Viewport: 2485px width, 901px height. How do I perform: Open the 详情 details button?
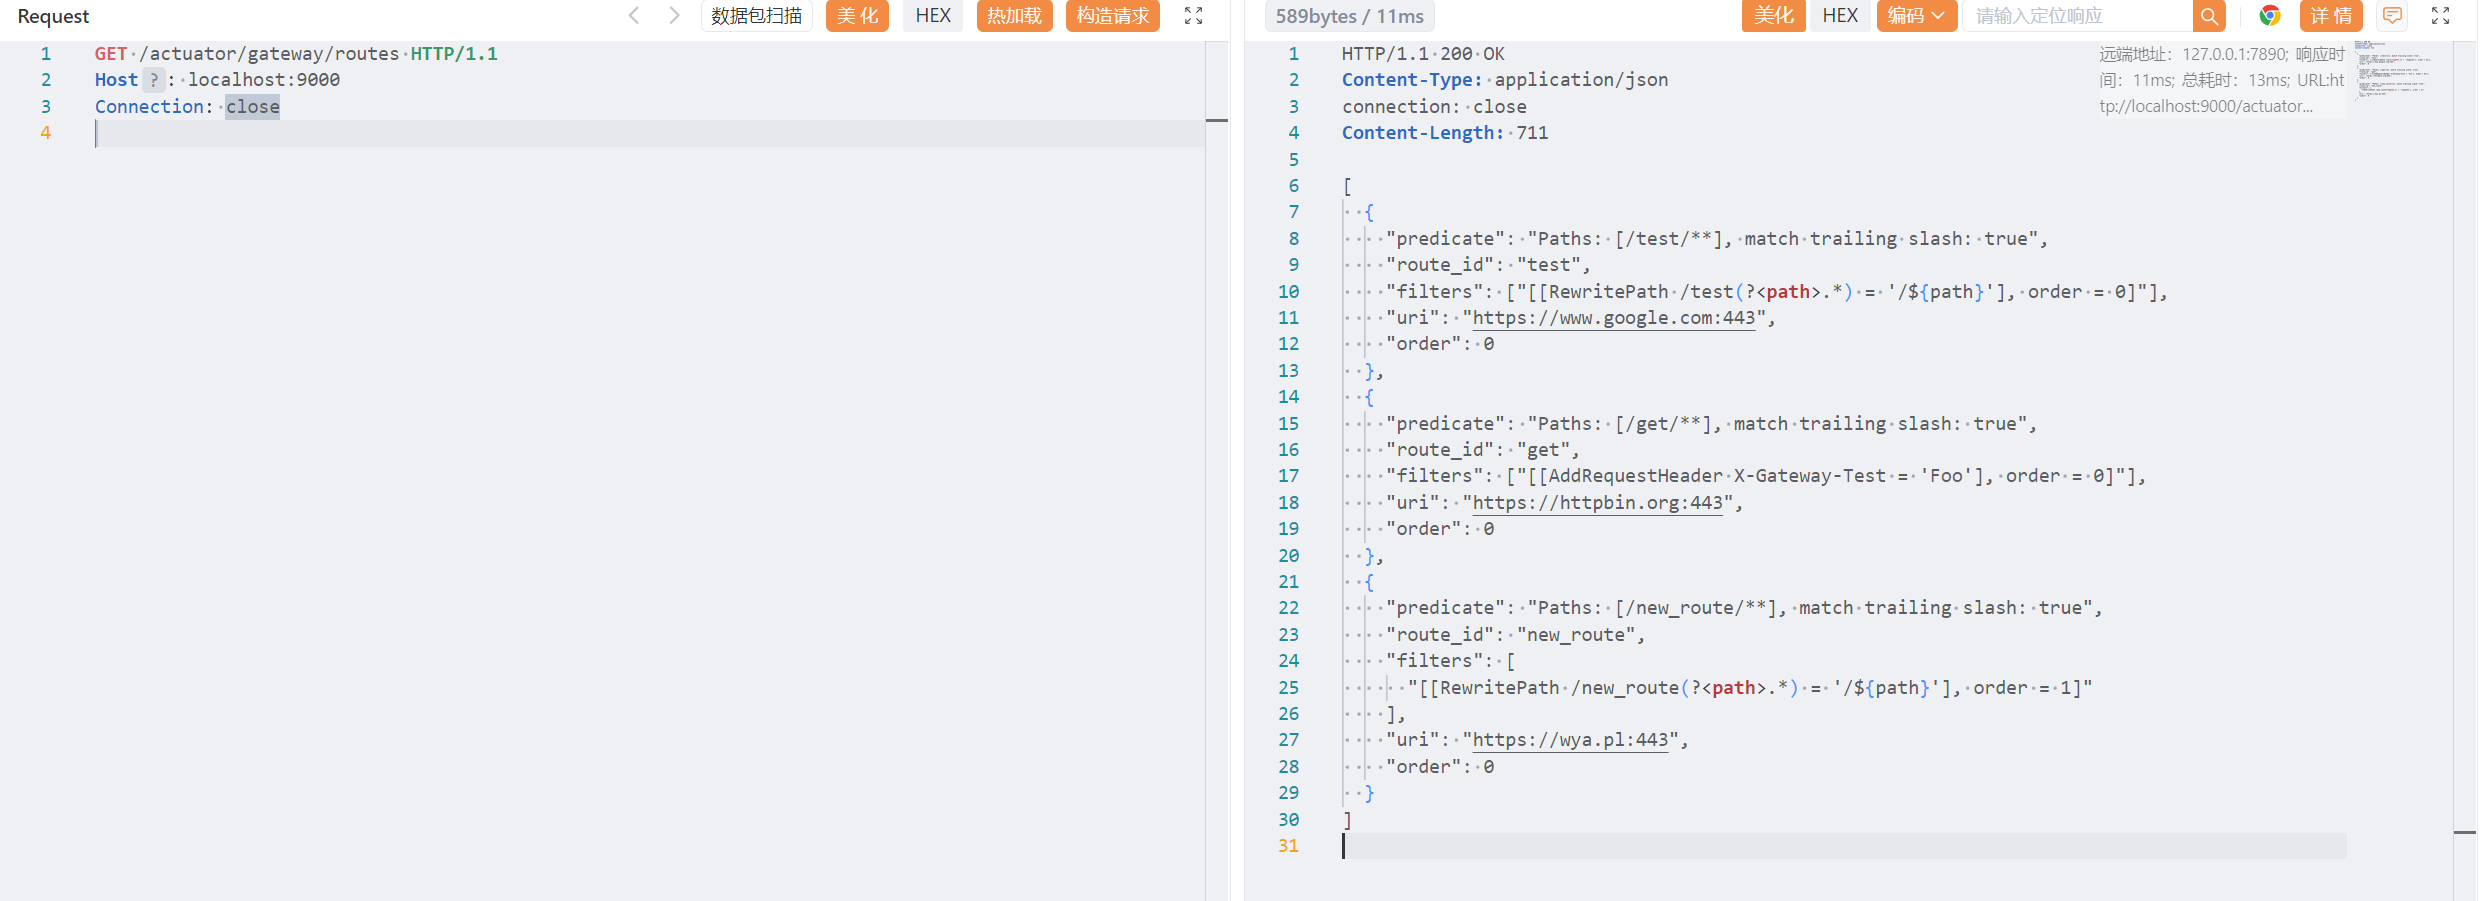(x=2331, y=16)
